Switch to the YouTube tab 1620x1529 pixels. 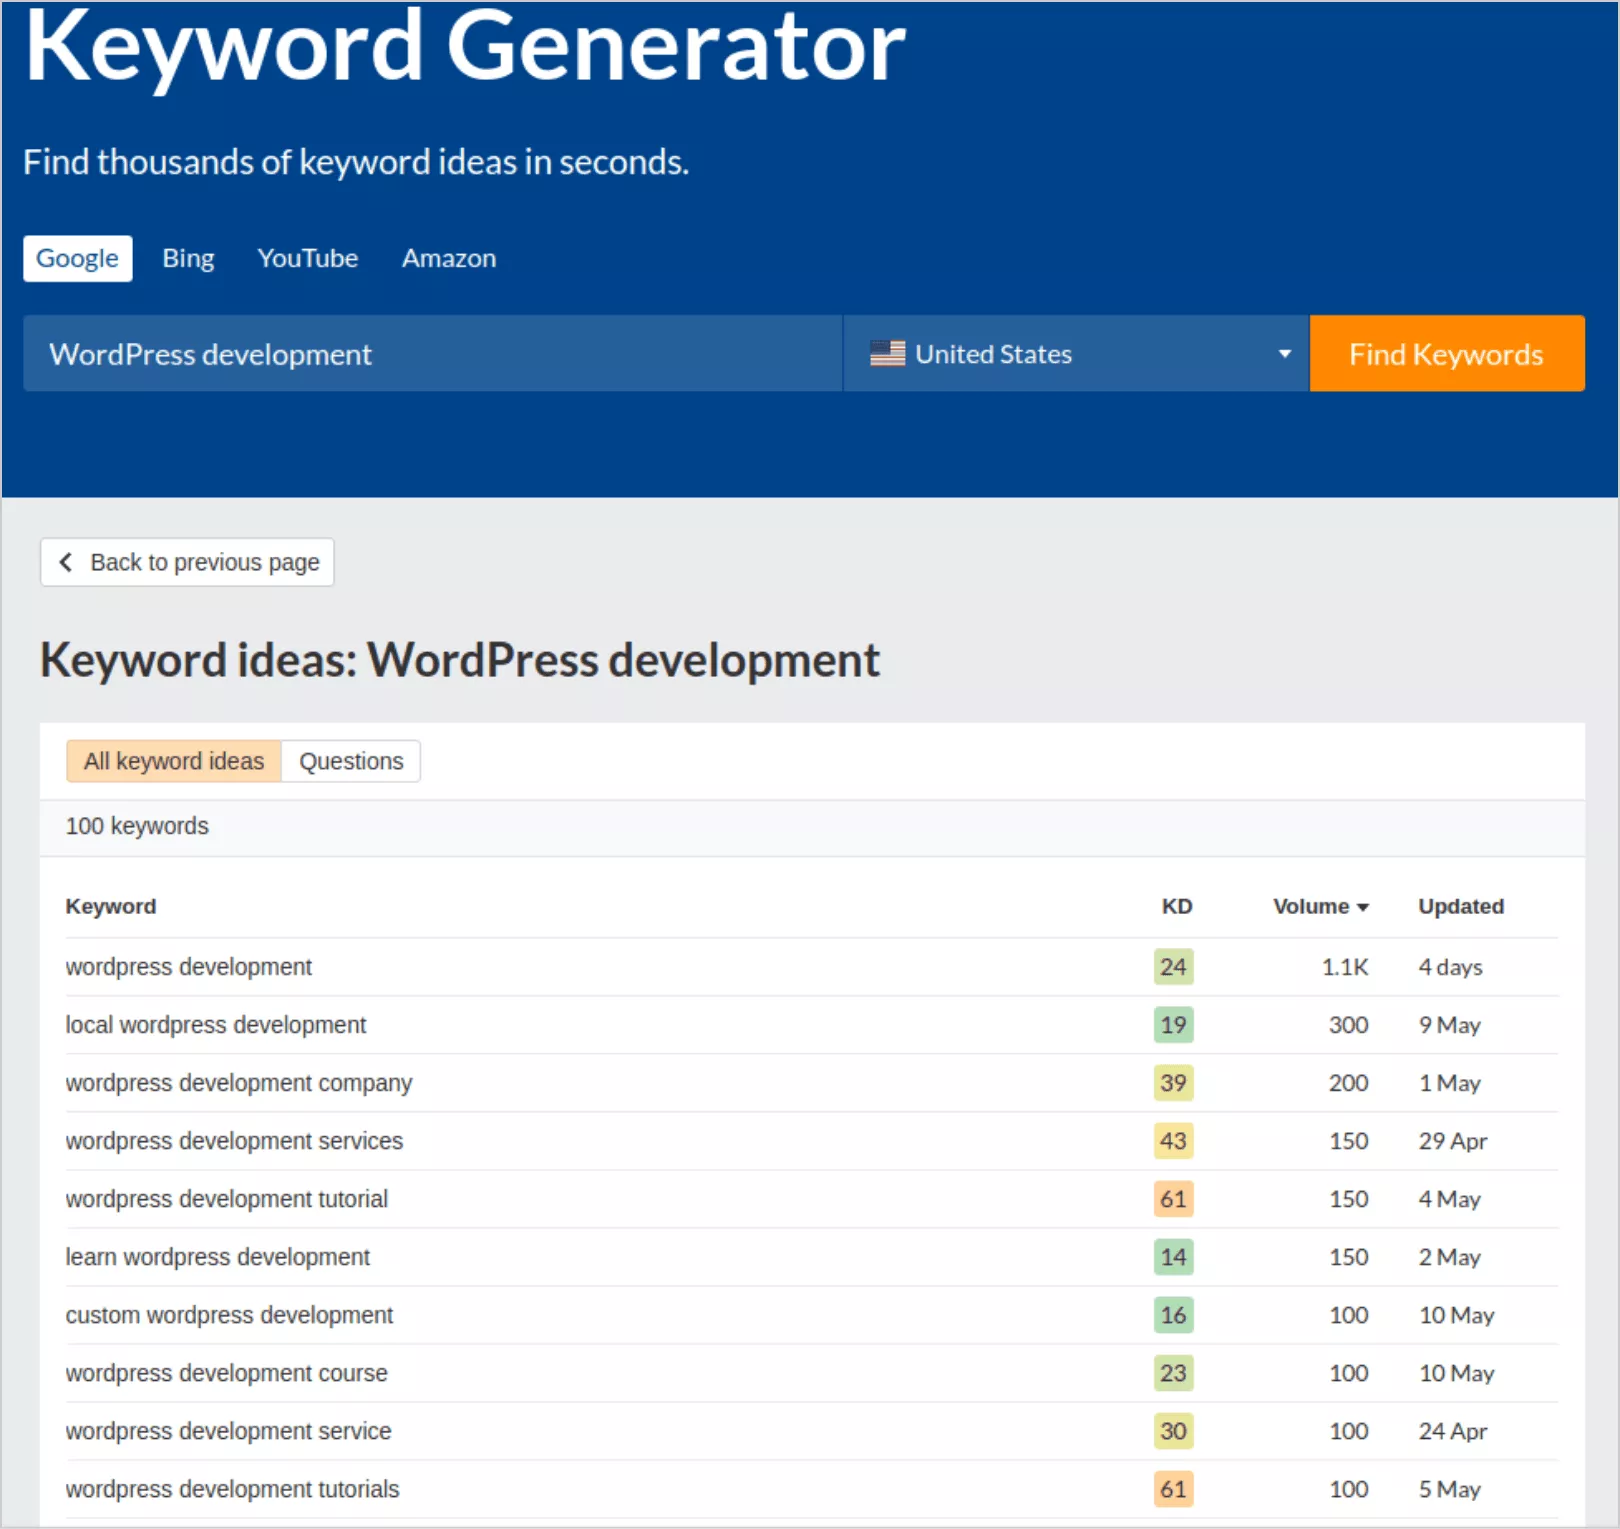tap(307, 259)
